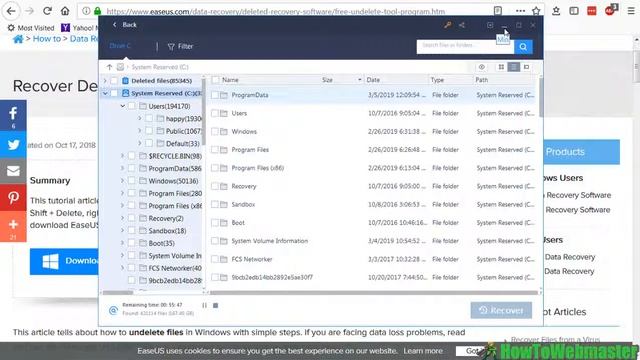
Task: Check the Windows folder row checkbox
Action: pyautogui.click(x=215, y=131)
